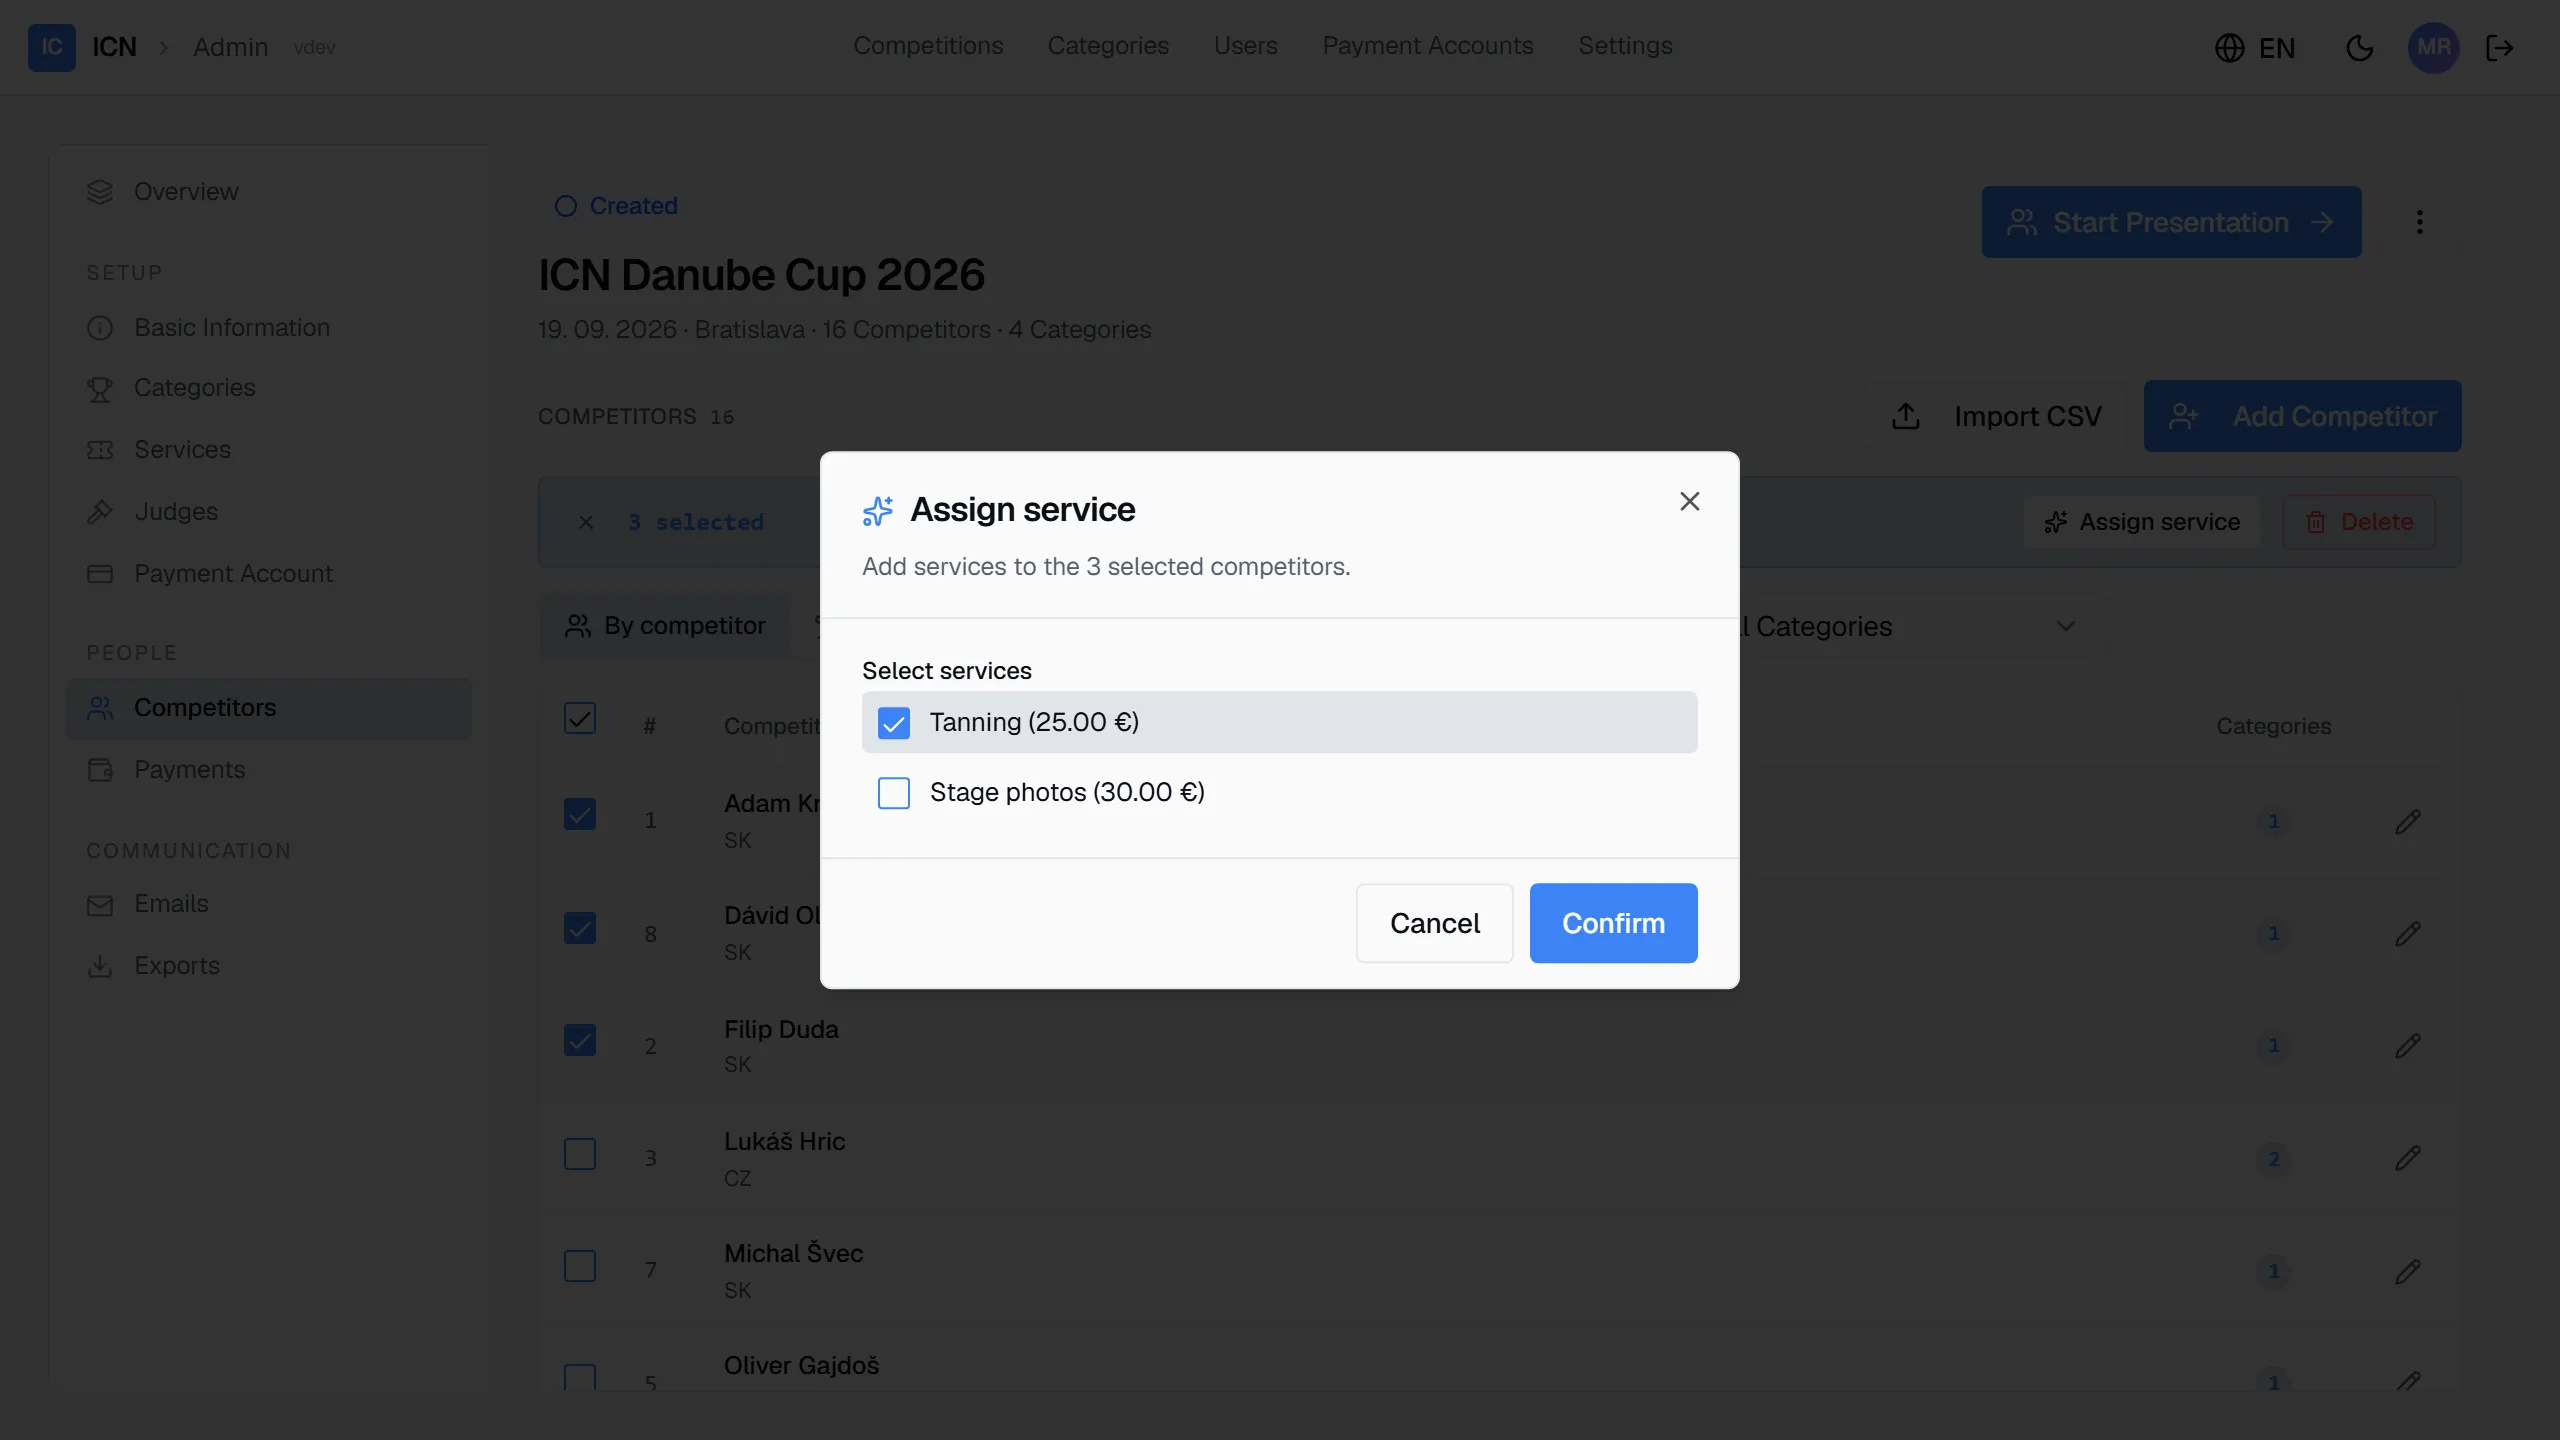The width and height of the screenshot is (2560, 1440).
Task: Edit Michal Švec with pencil icon
Action: tap(2407, 1271)
